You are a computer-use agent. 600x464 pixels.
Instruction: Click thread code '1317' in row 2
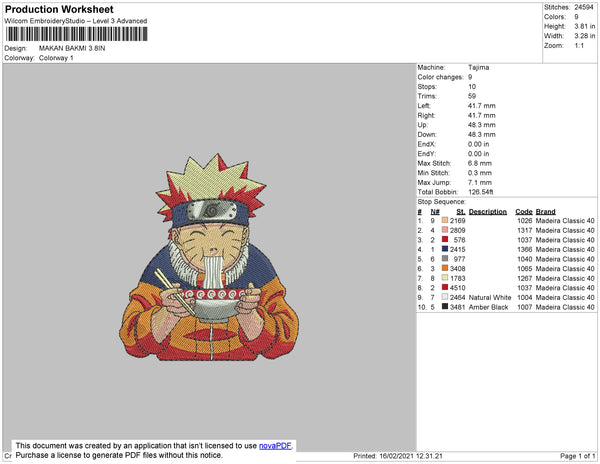click(x=525, y=230)
